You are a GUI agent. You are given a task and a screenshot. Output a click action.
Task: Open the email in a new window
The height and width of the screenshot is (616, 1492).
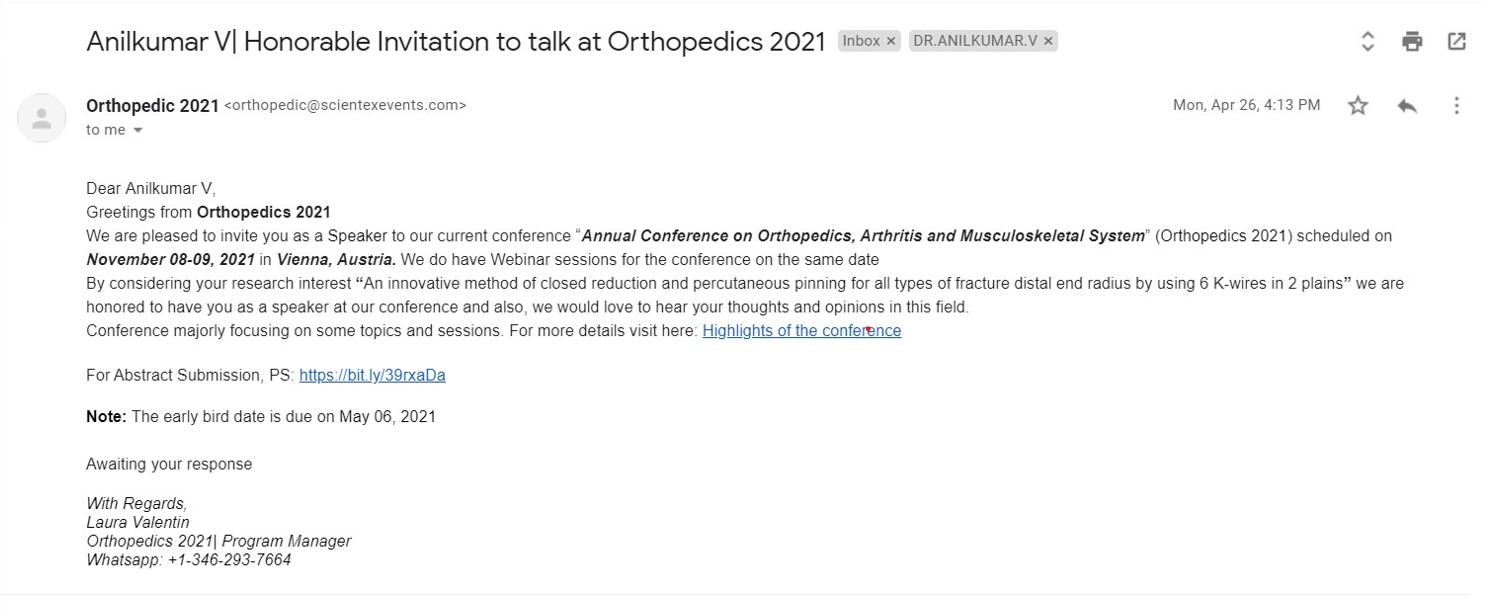pos(1457,42)
